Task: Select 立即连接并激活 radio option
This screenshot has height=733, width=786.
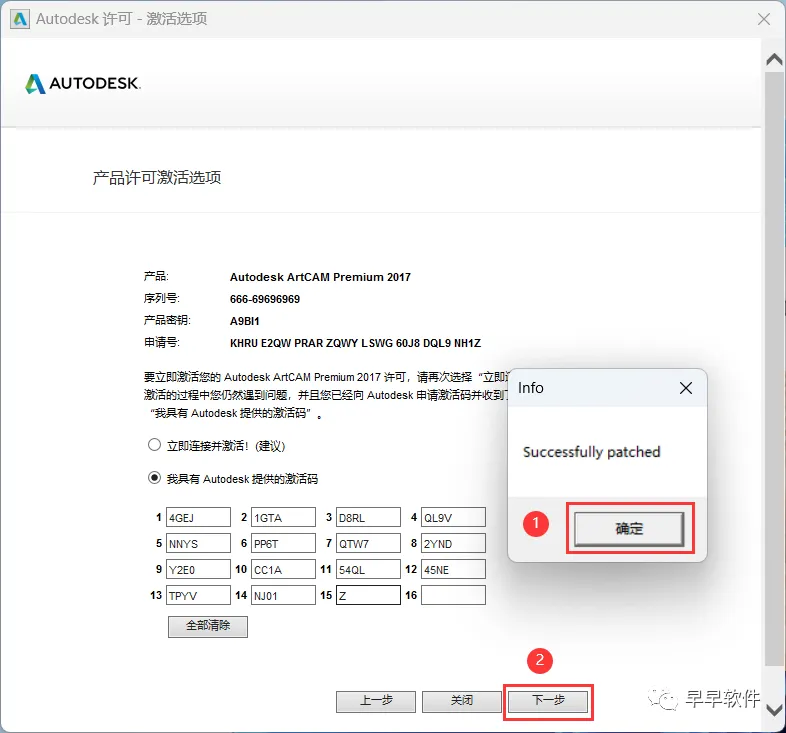Action: click(154, 445)
